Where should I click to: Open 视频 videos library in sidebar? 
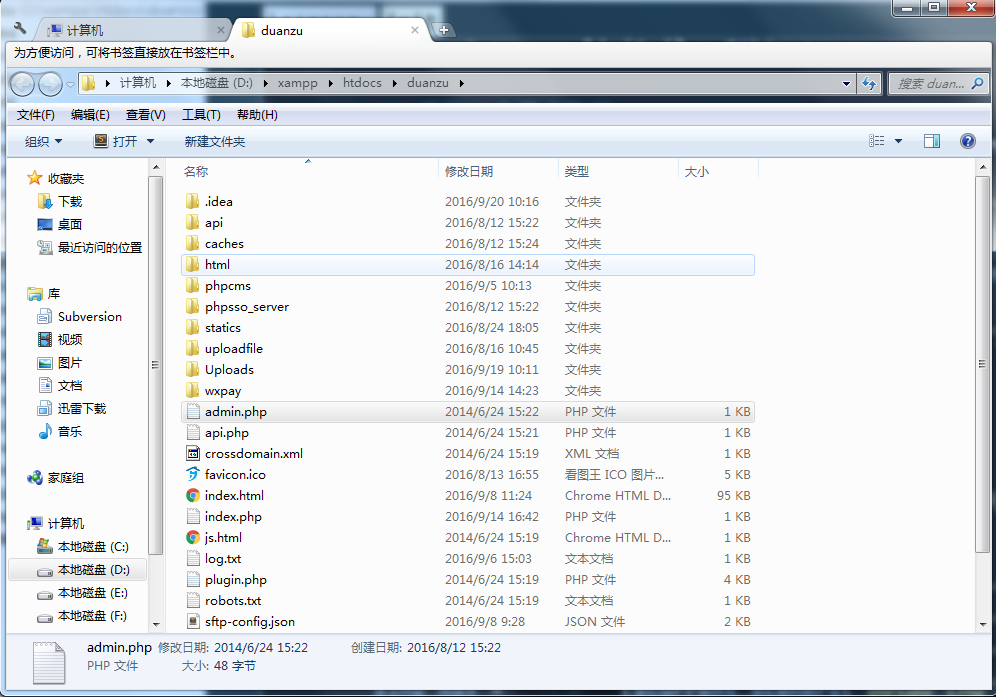(x=60, y=339)
